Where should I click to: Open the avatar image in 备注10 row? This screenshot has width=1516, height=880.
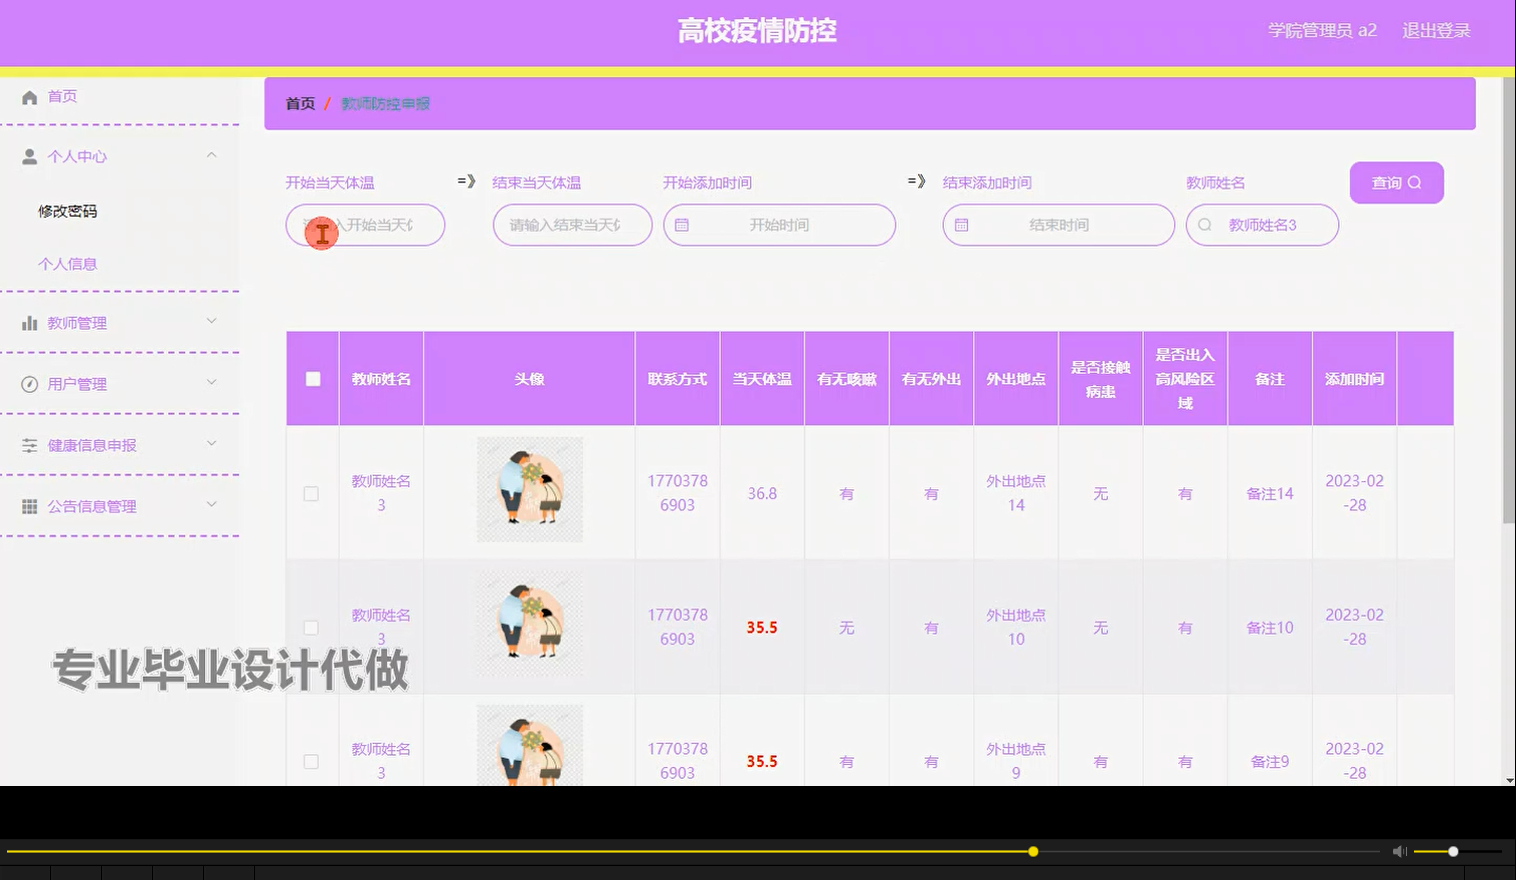(529, 624)
